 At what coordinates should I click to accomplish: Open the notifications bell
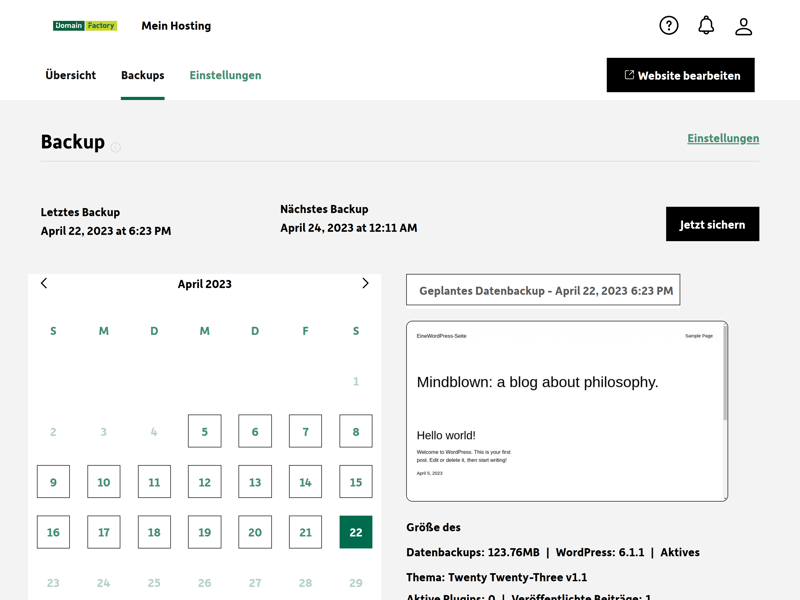pyautogui.click(x=706, y=26)
